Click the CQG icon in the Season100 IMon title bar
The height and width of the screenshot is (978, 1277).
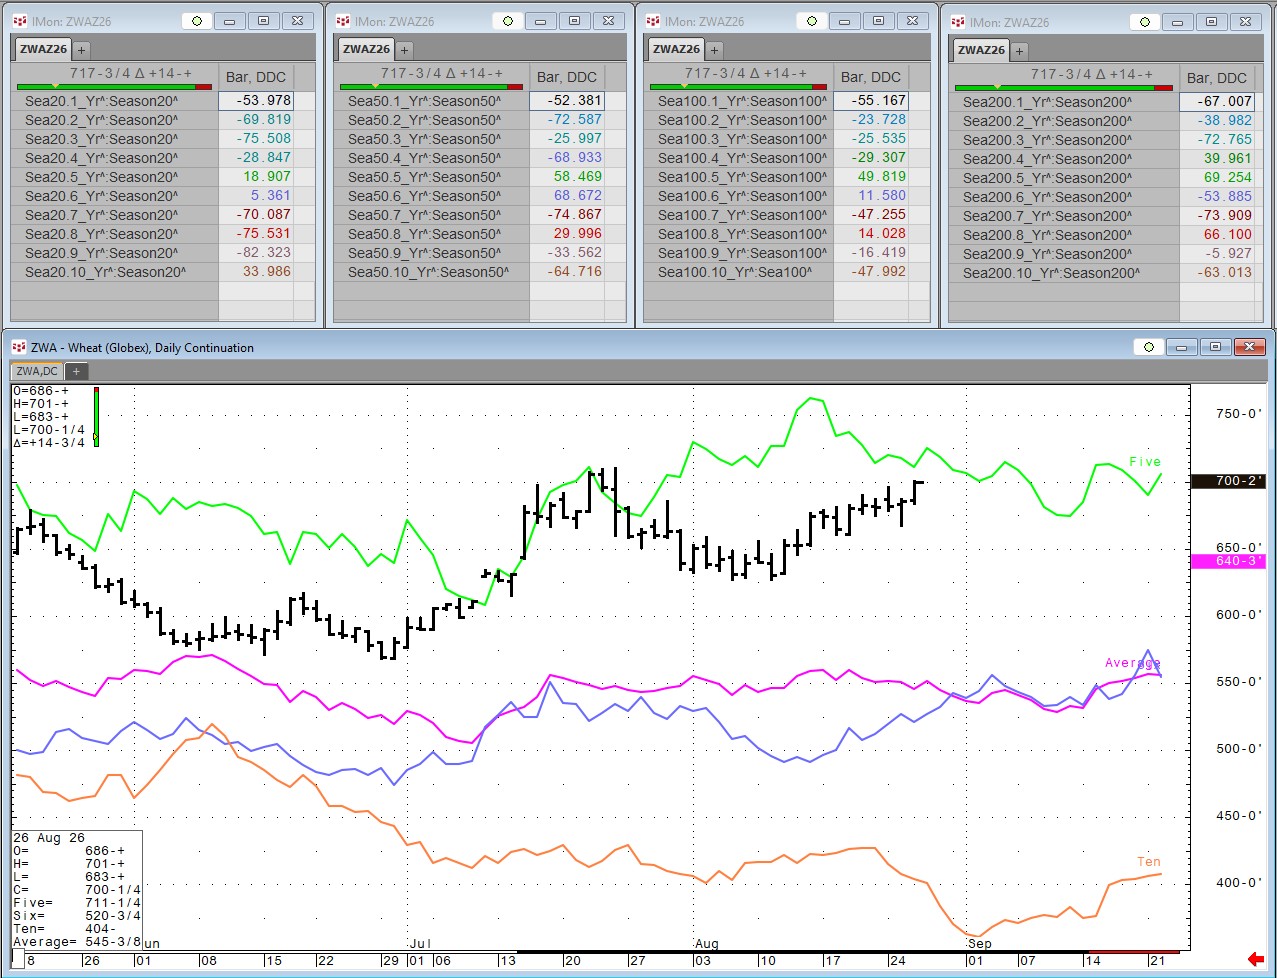(x=653, y=21)
